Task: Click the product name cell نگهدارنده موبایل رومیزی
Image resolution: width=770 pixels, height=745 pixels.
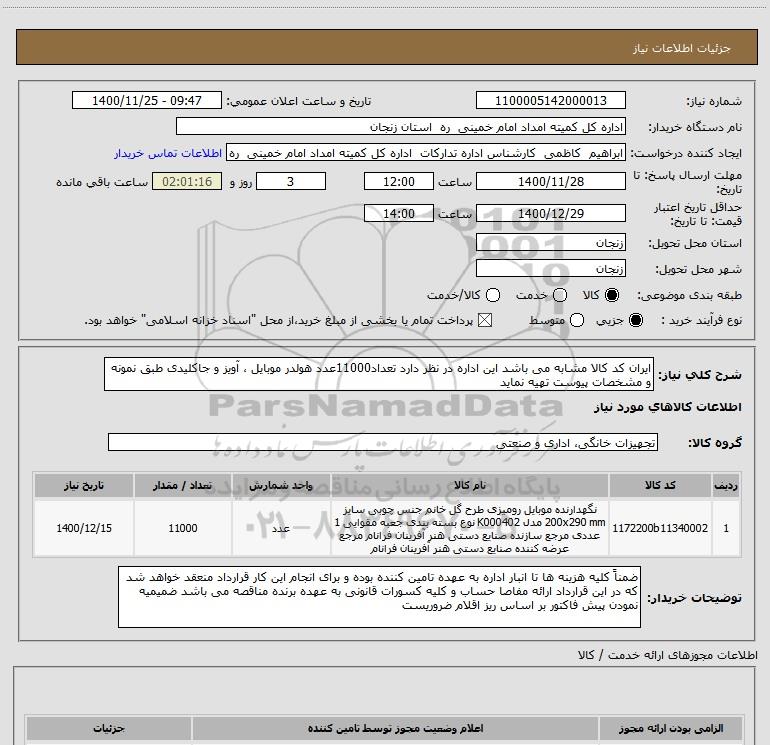Action: (x=469, y=528)
